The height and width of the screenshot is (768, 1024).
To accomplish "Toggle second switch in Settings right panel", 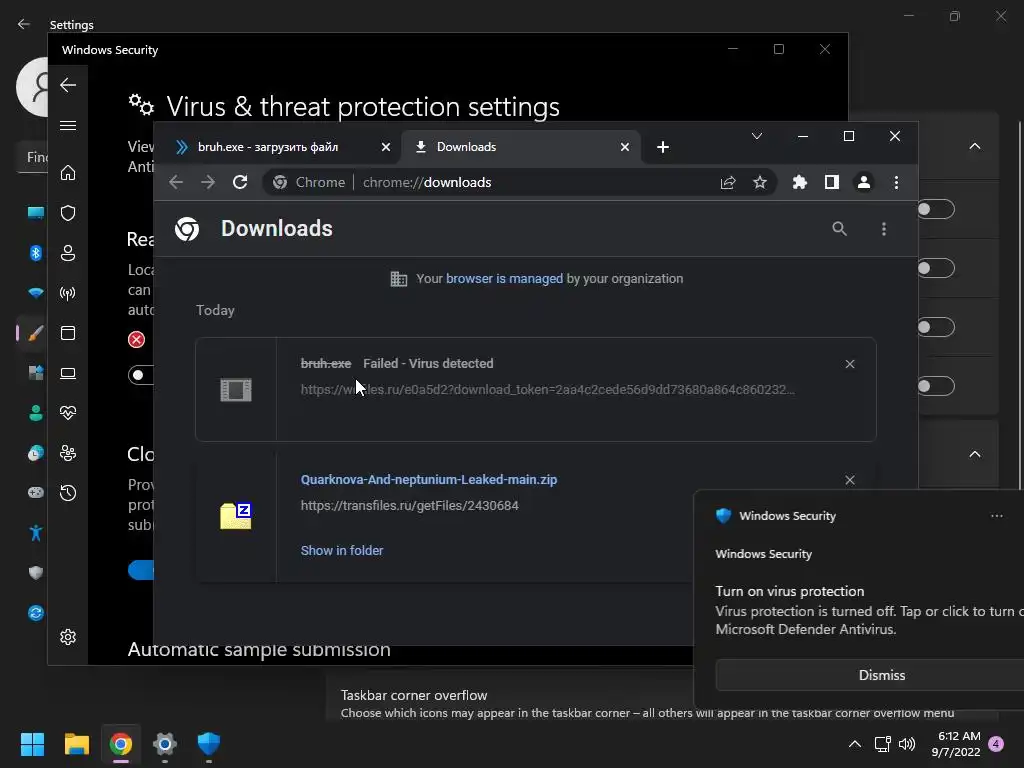I will (x=936, y=268).
